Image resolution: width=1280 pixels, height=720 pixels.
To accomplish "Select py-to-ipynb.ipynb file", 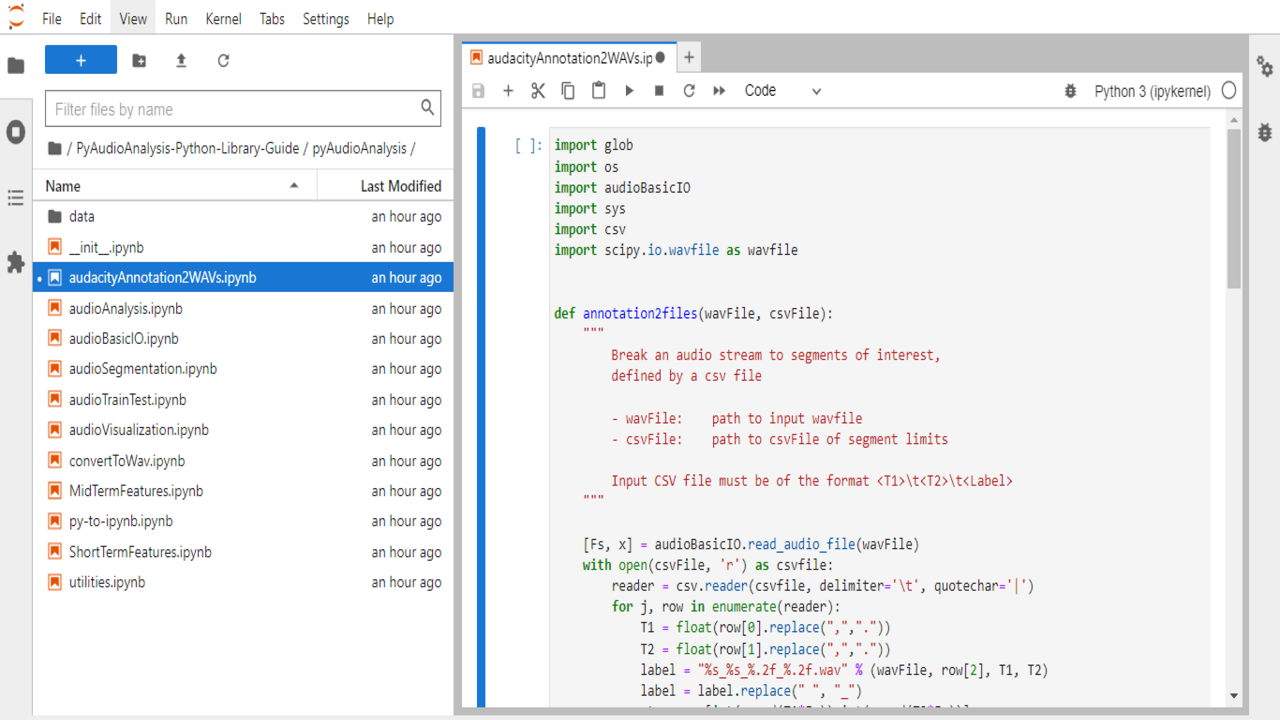I will pyautogui.click(x=243, y=521).
